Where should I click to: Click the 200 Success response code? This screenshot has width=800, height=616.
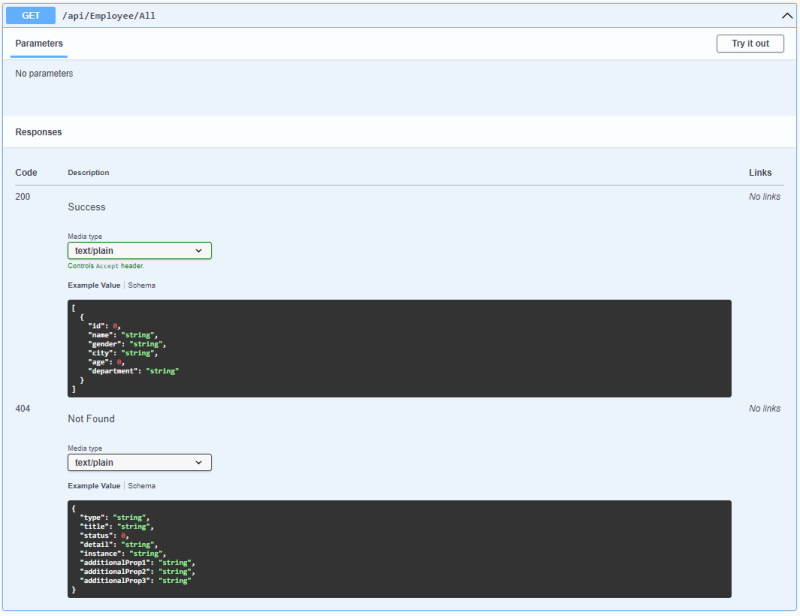click(22, 196)
